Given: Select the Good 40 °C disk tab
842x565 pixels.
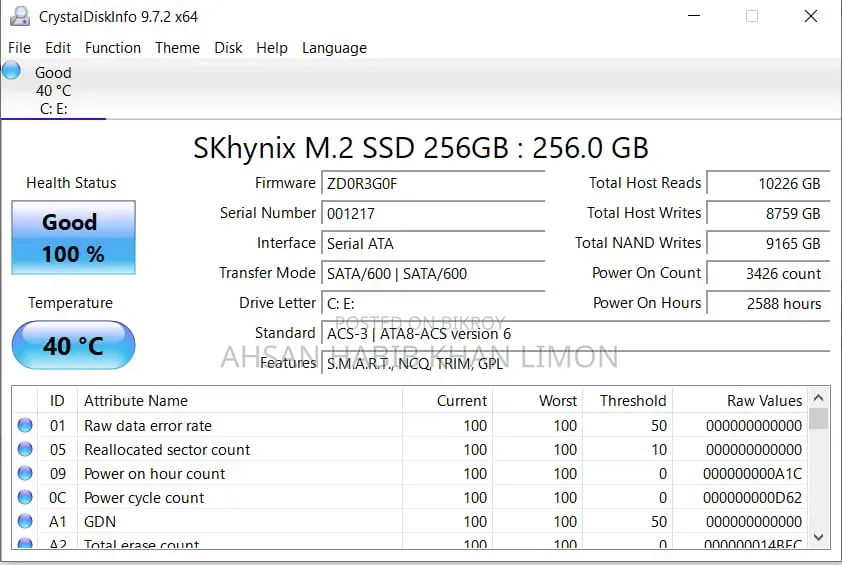Looking at the screenshot, I should pos(53,90).
